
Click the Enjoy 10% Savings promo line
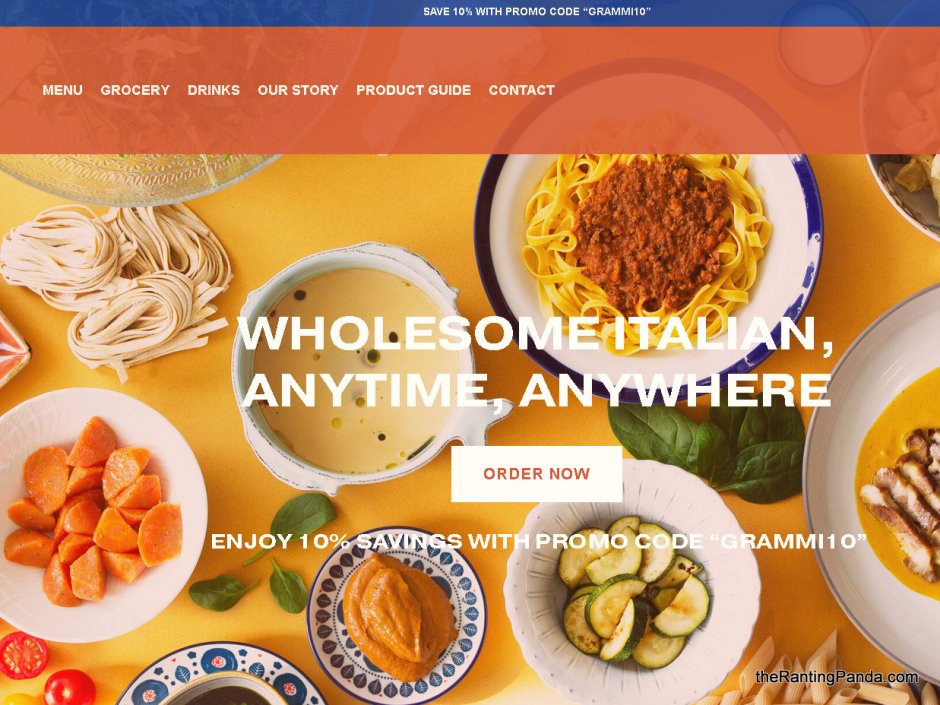coord(538,541)
